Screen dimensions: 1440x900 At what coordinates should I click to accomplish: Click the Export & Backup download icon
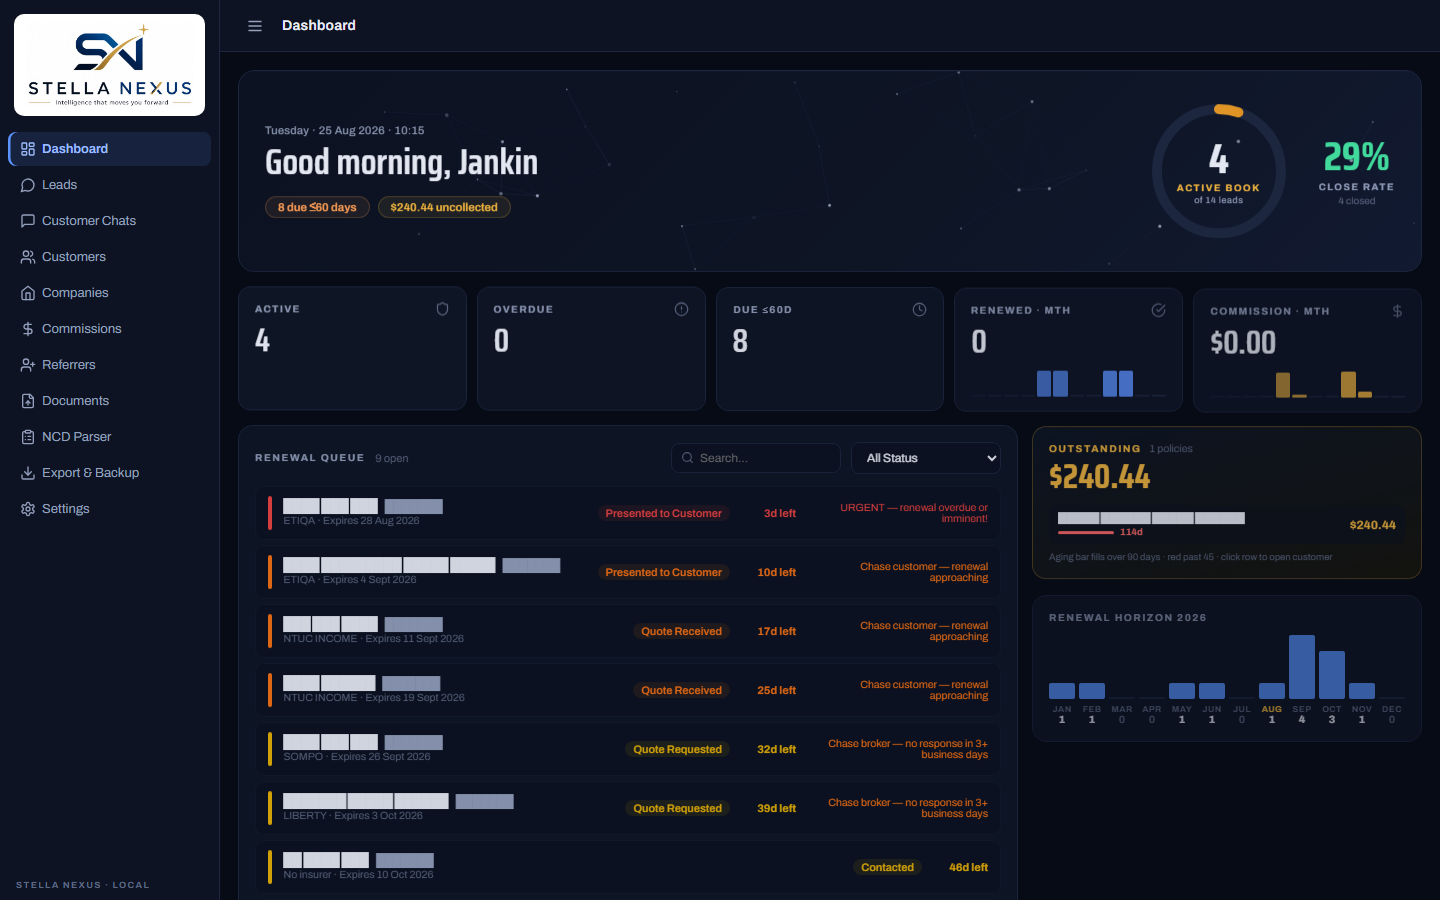[x=28, y=473]
